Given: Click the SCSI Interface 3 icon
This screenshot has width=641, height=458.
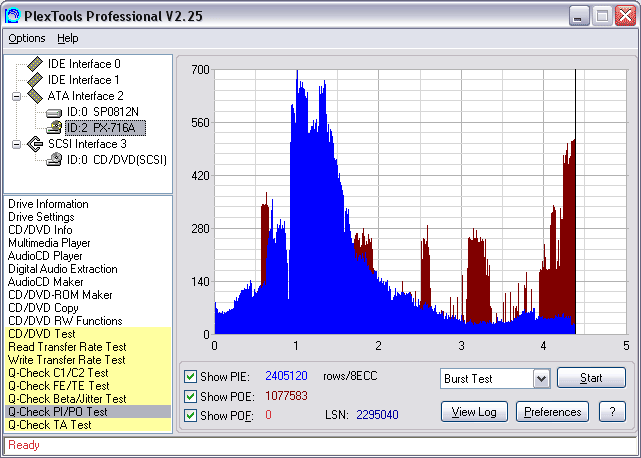Looking at the screenshot, I should tap(35, 144).
